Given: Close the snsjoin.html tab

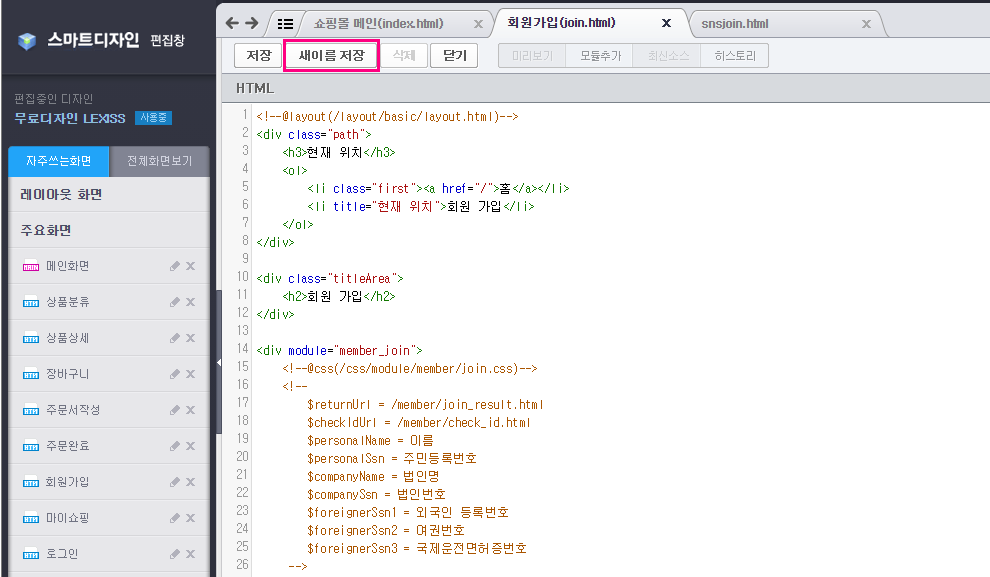Looking at the screenshot, I should (x=866, y=24).
